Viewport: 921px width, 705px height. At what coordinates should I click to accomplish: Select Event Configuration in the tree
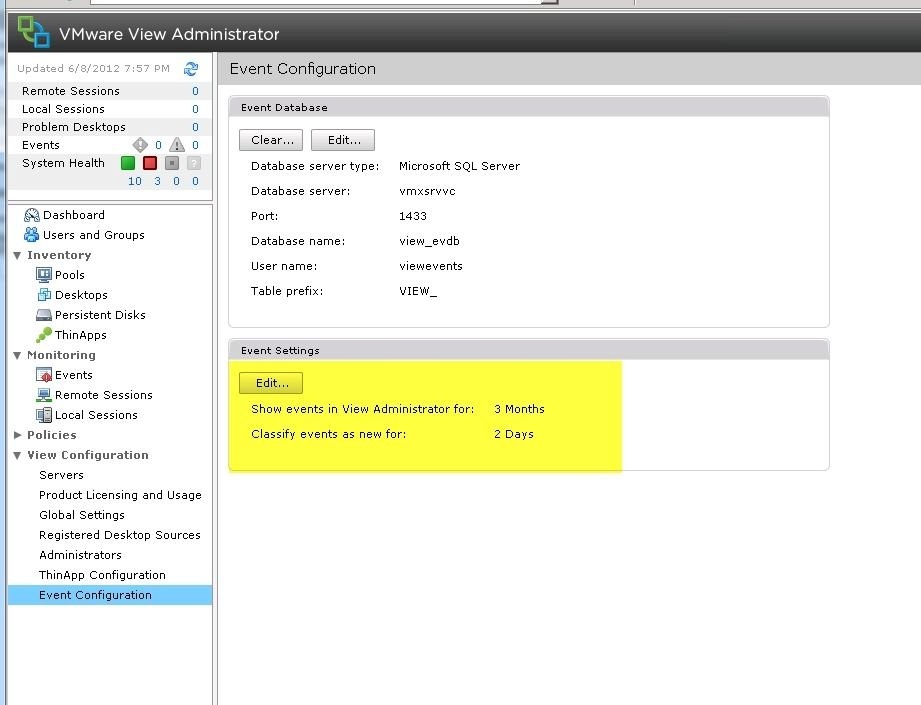110,595
